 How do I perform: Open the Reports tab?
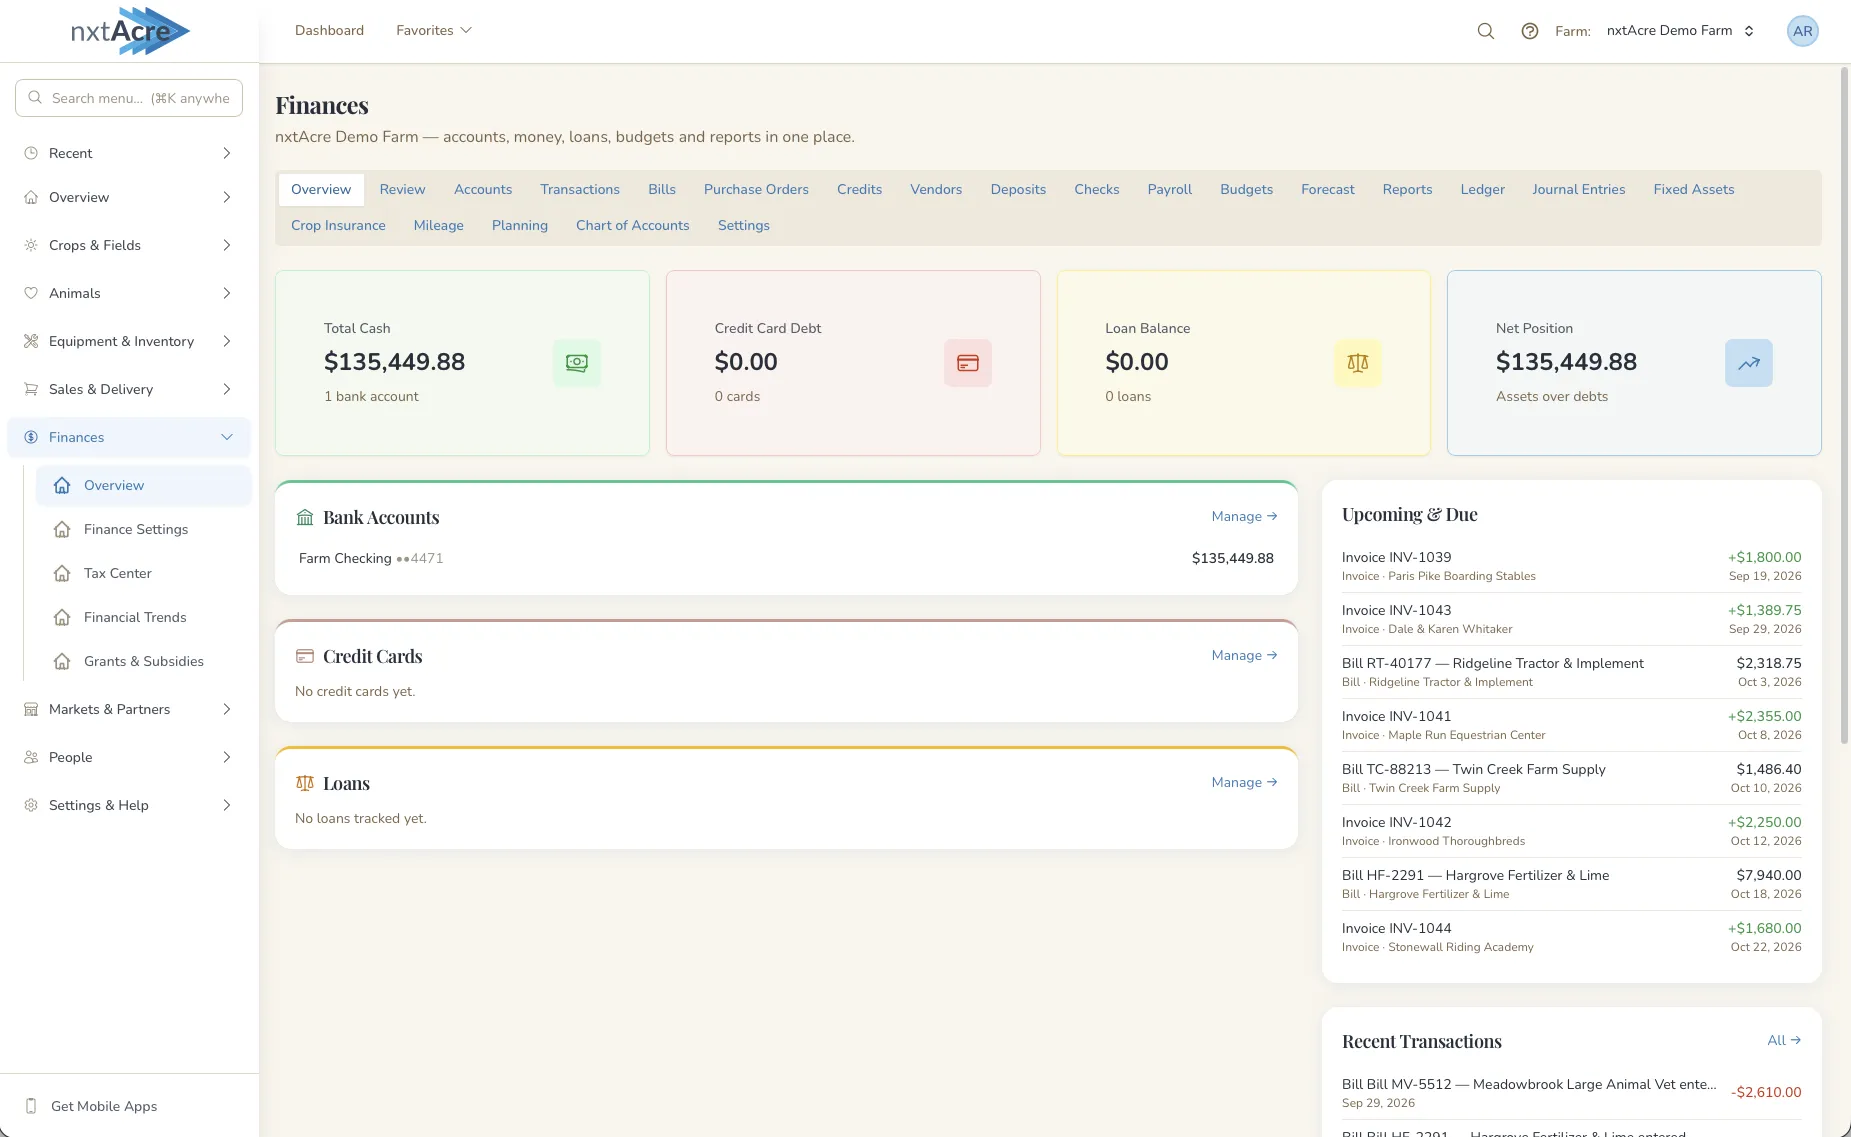(x=1407, y=189)
